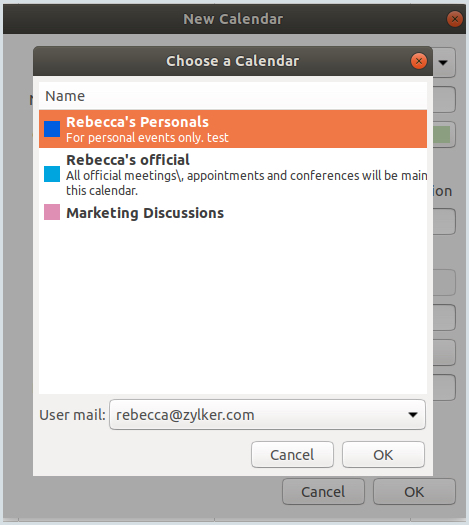Image resolution: width=469 pixels, height=525 pixels.
Task: Click the pink color square of Marketing Discussions
Action: pyautogui.click(x=52, y=212)
